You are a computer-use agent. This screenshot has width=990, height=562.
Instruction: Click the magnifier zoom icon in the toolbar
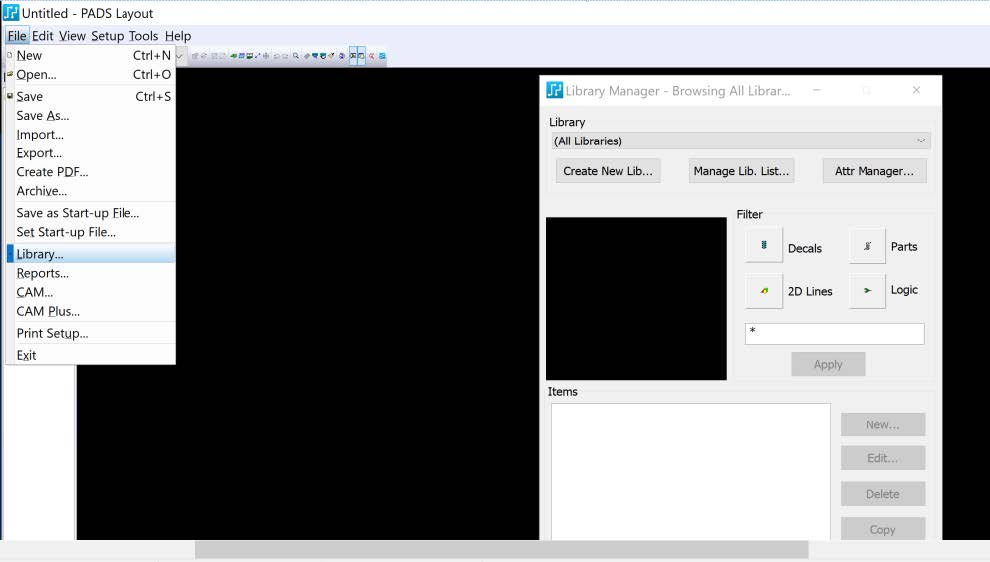pos(295,56)
